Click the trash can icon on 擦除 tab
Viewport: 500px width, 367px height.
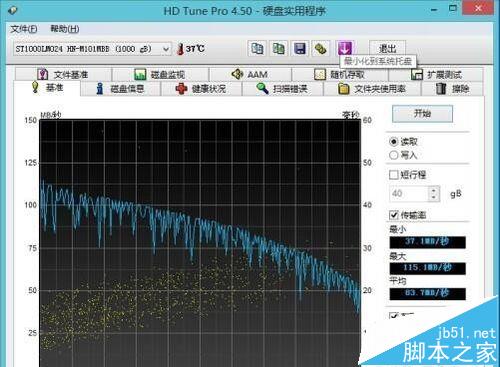[x=441, y=89]
